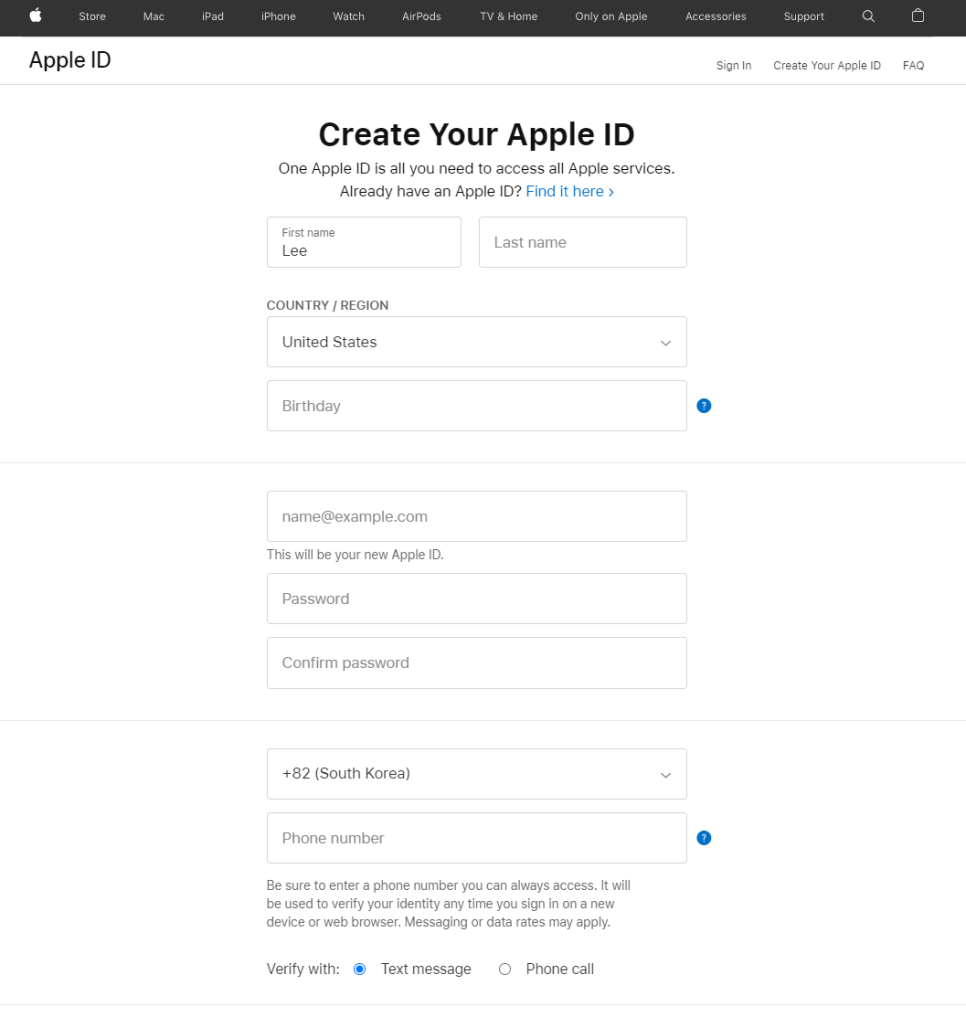Go to the Support menu item
This screenshot has width=966, height=1017.
click(804, 16)
